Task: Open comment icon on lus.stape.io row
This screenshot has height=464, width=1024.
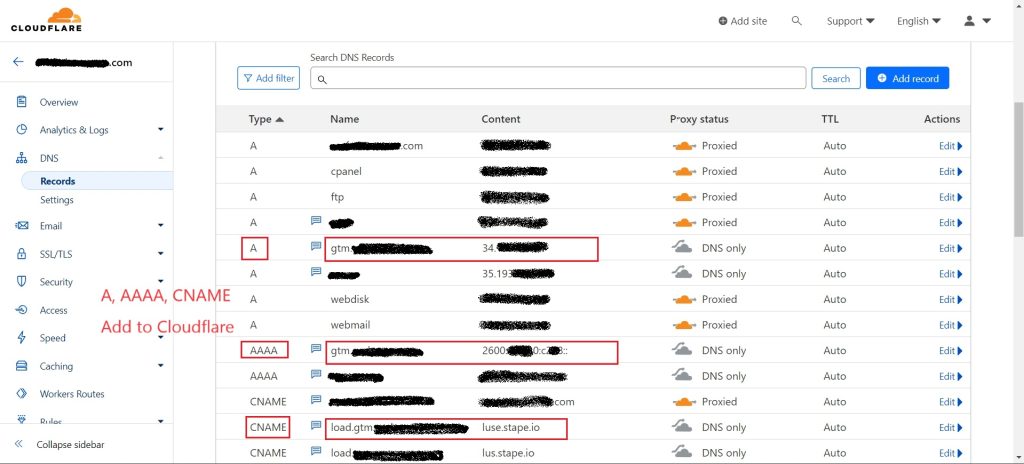Action: 316,451
